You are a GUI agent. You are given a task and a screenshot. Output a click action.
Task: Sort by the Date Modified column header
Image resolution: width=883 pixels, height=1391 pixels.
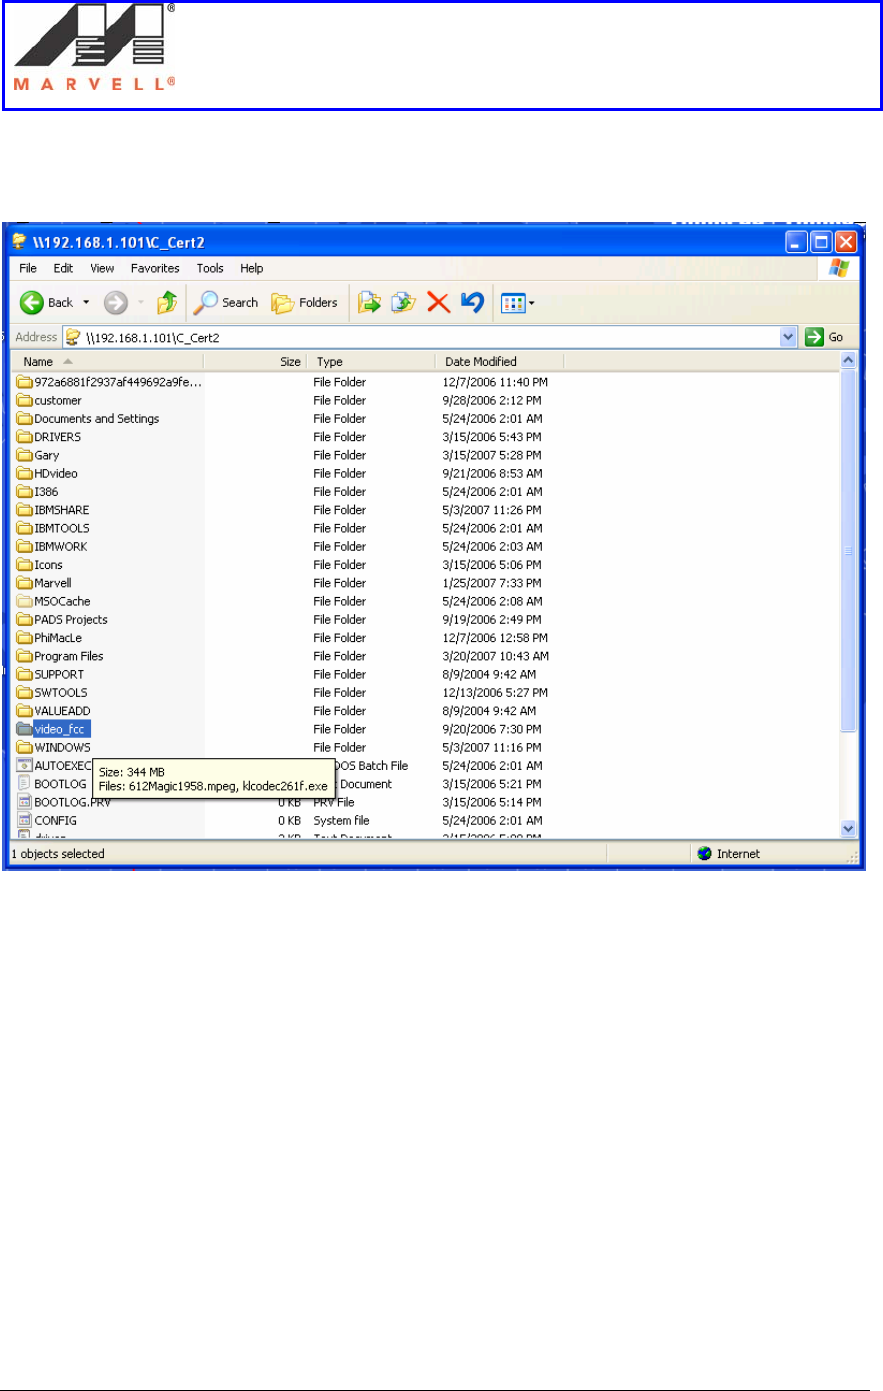500,362
